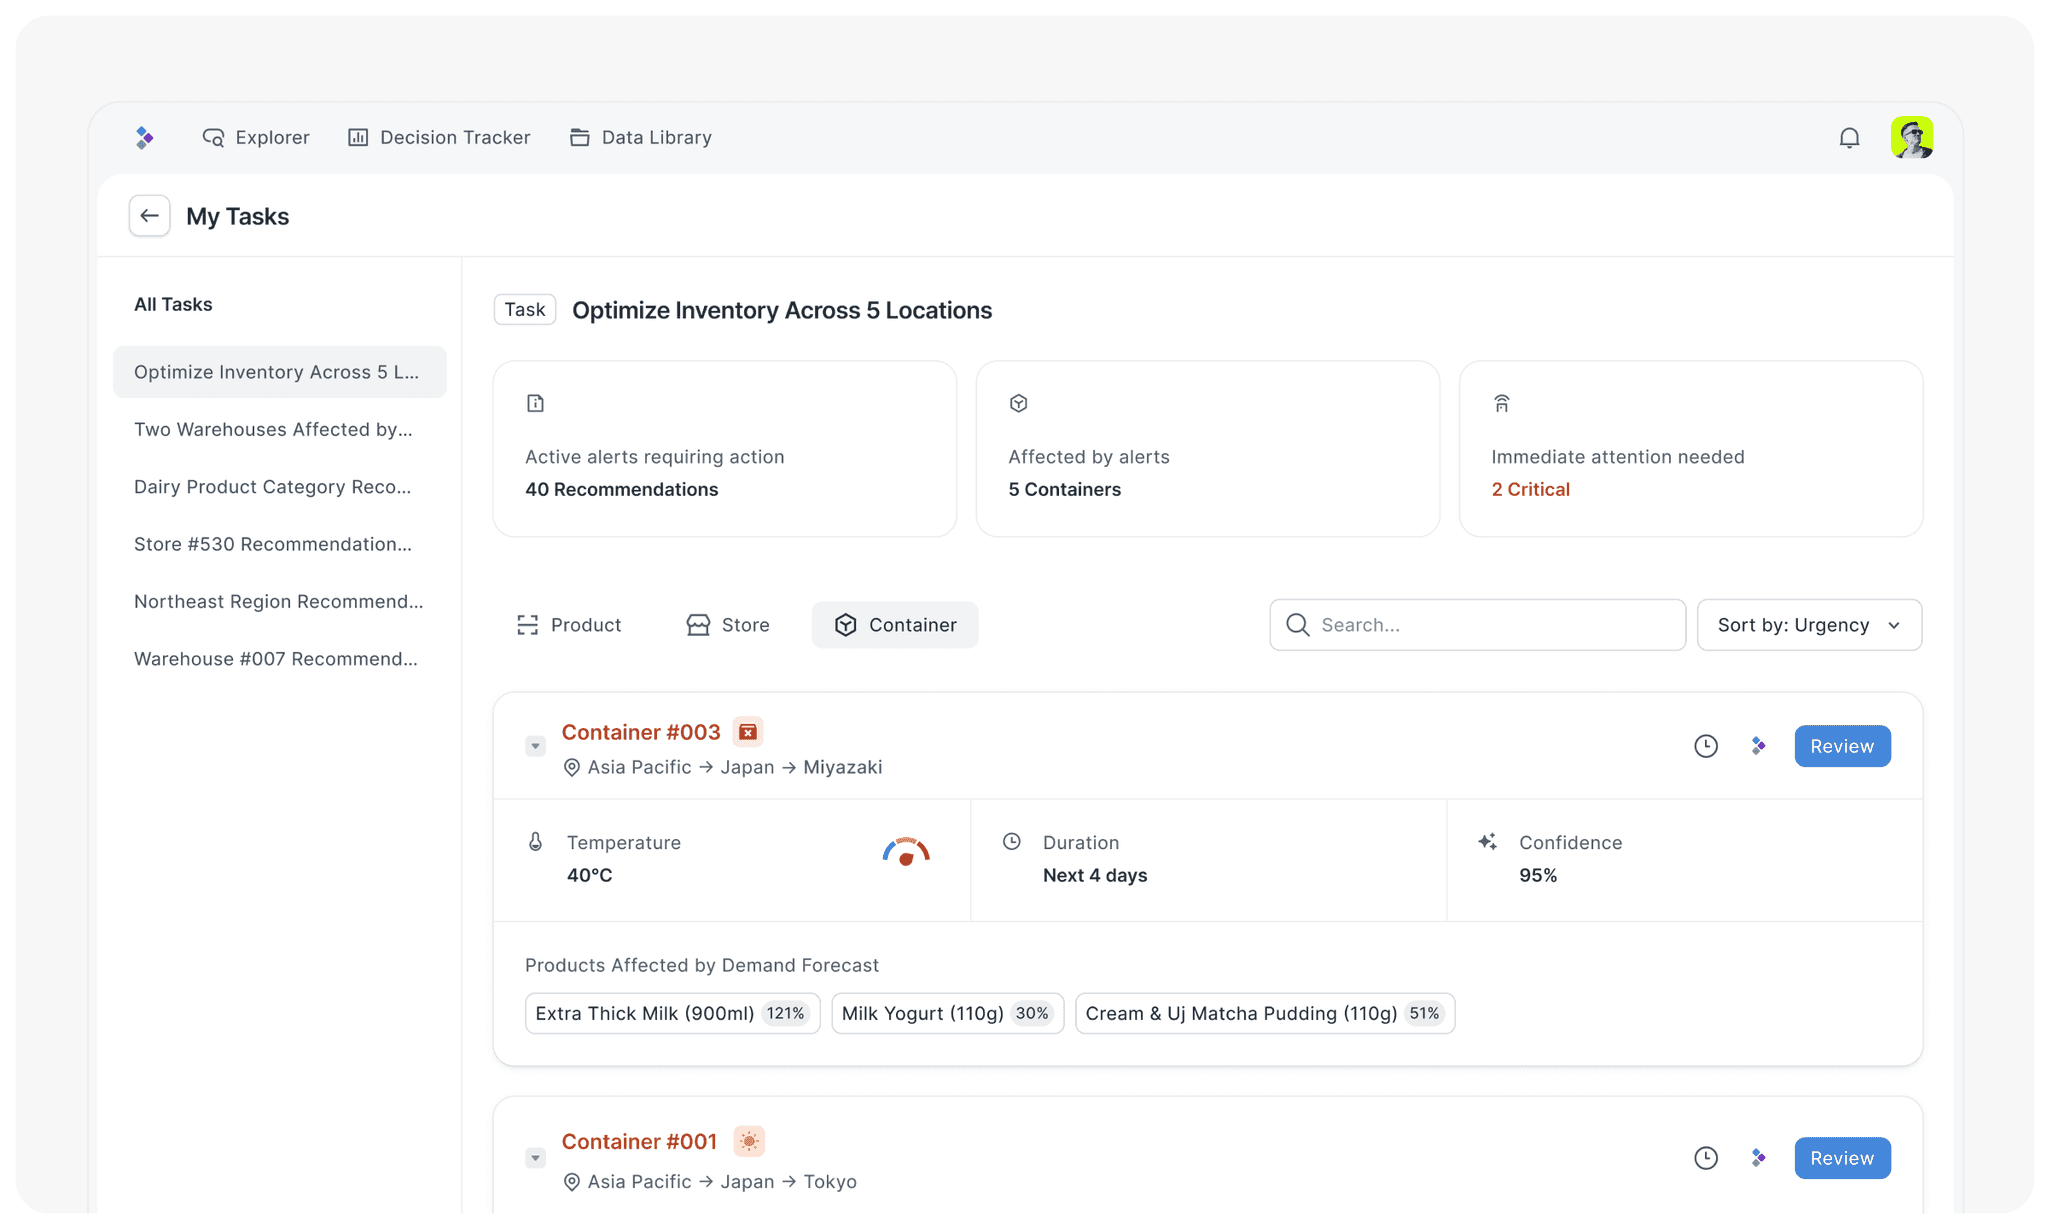2048x1229 pixels.
Task: Click the back arrow beside My Tasks
Action: coord(149,216)
